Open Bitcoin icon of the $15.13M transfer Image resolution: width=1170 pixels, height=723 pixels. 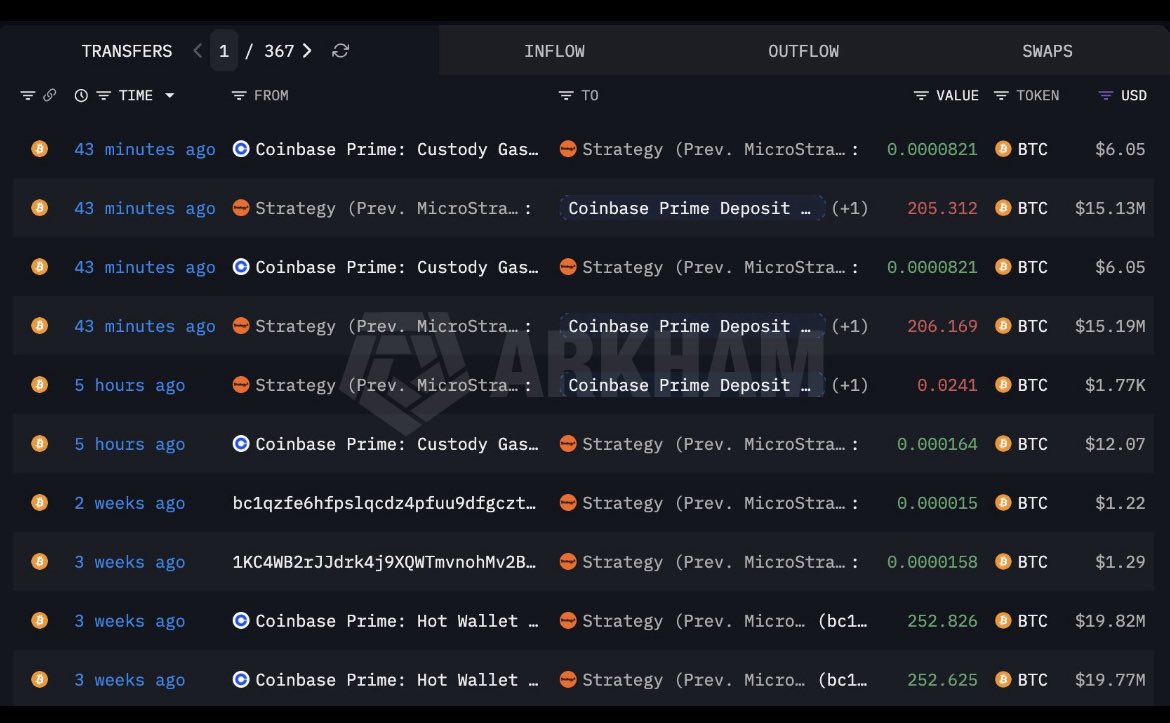click(x=40, y=207)
